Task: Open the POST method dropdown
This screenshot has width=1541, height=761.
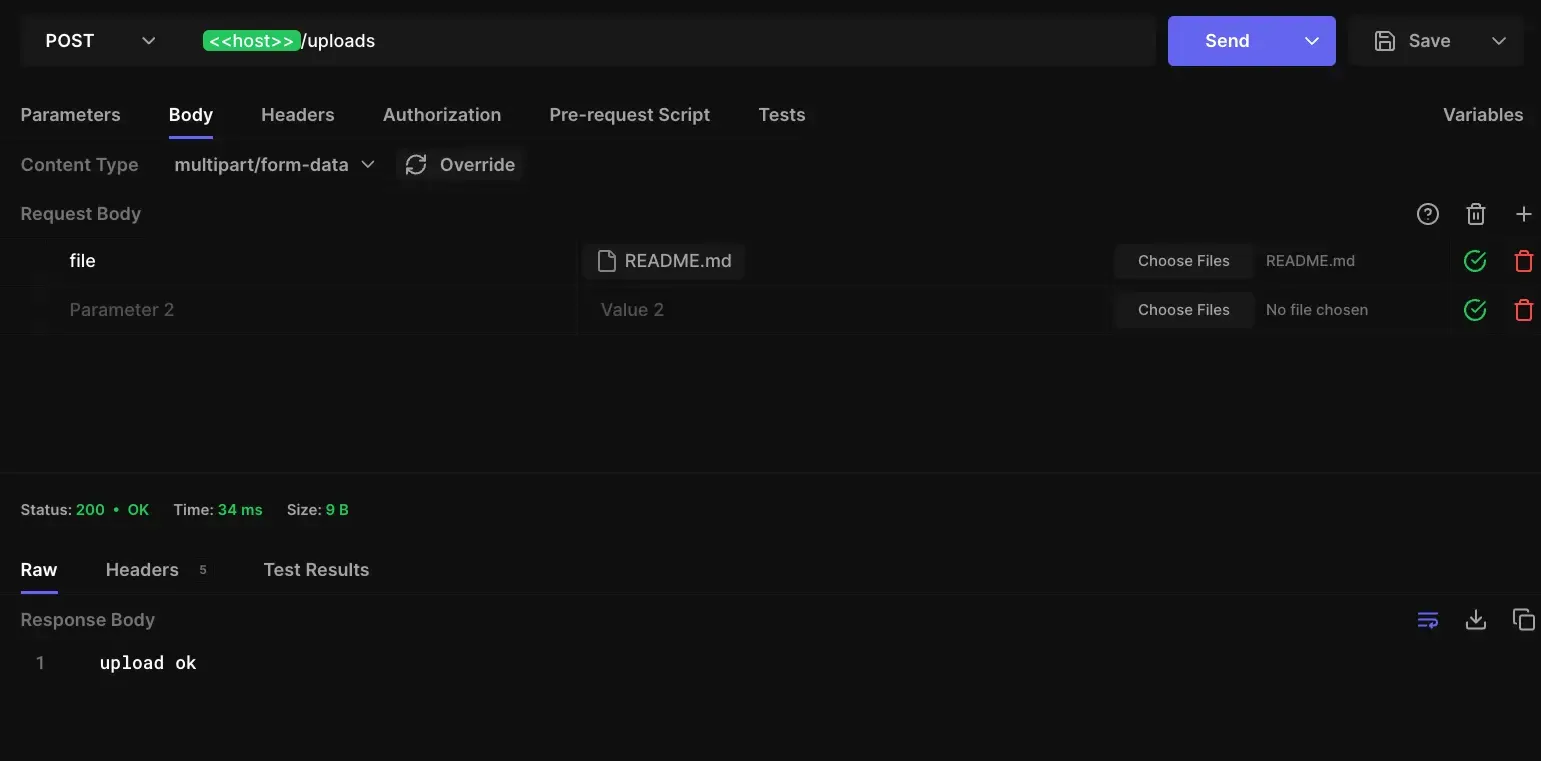Action: [x=101, y=41]
